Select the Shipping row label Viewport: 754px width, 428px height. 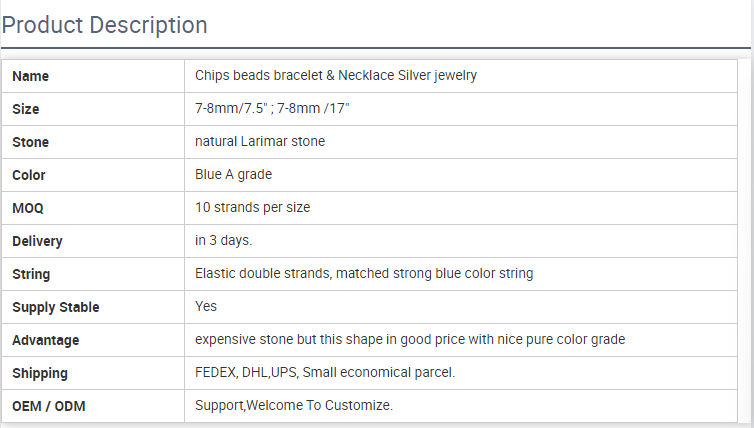tap(40, 373)
